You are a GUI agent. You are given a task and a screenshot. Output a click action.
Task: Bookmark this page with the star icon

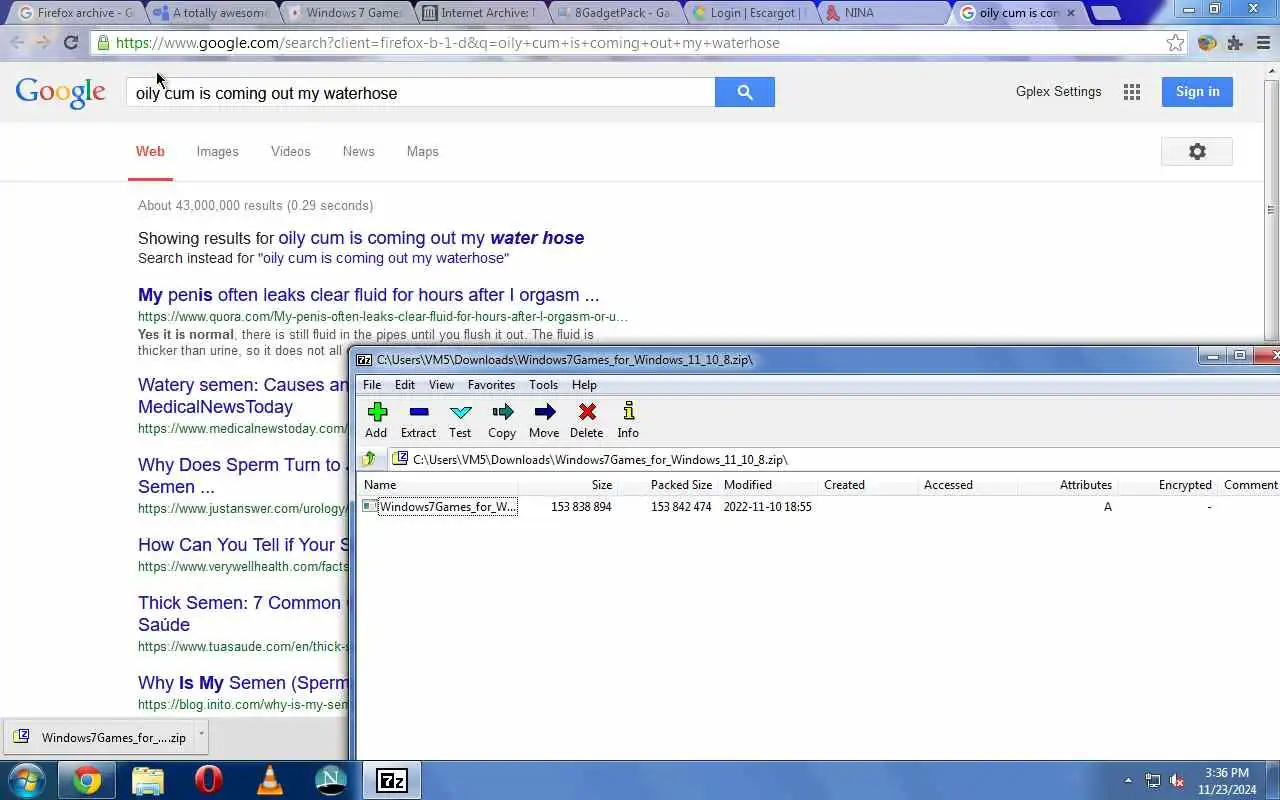[x=1175, y=43]
